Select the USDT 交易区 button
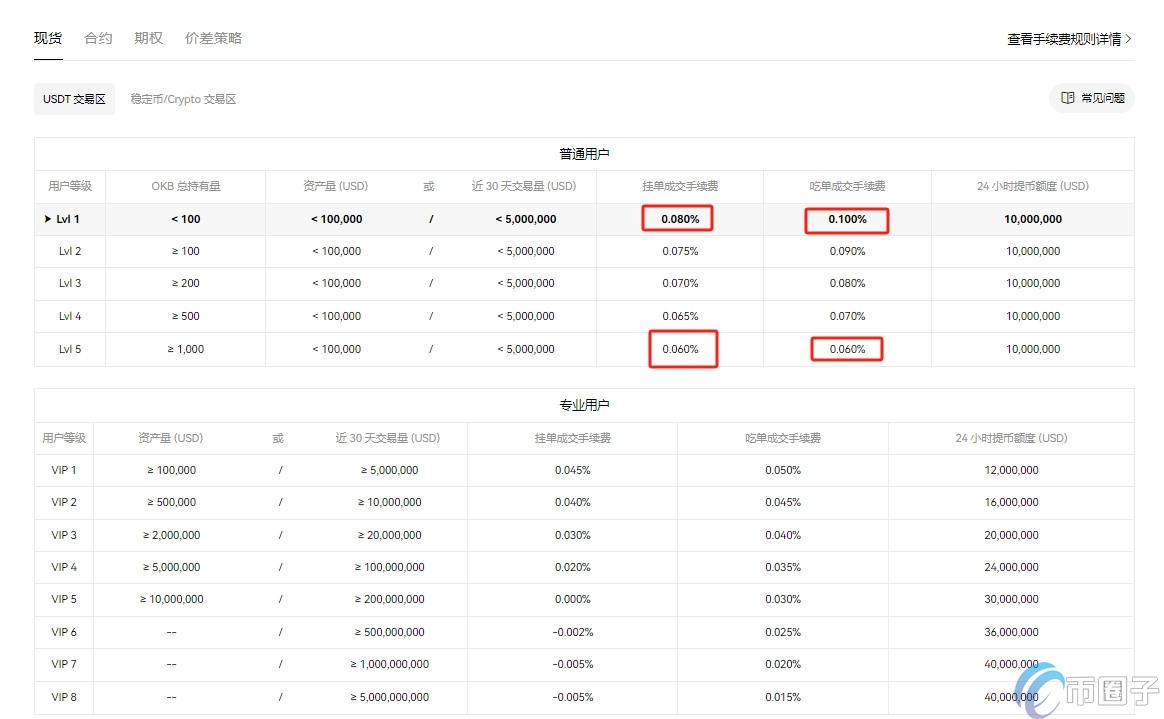Screen dimensions: 1164x719 [x=74, y=99]
